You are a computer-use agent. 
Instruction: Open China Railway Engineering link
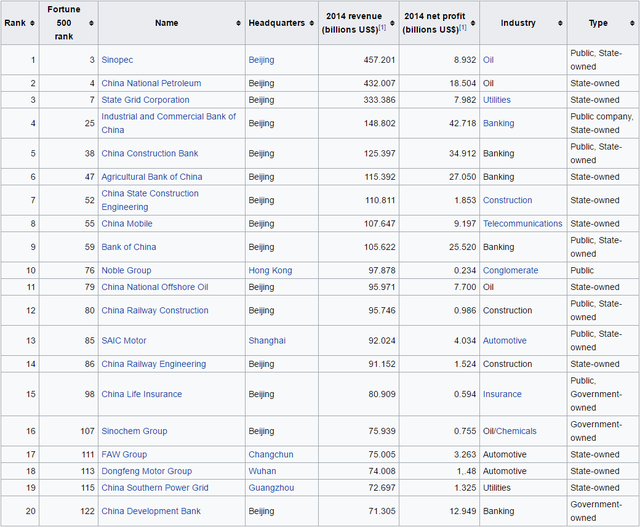[x=153, y=364]
